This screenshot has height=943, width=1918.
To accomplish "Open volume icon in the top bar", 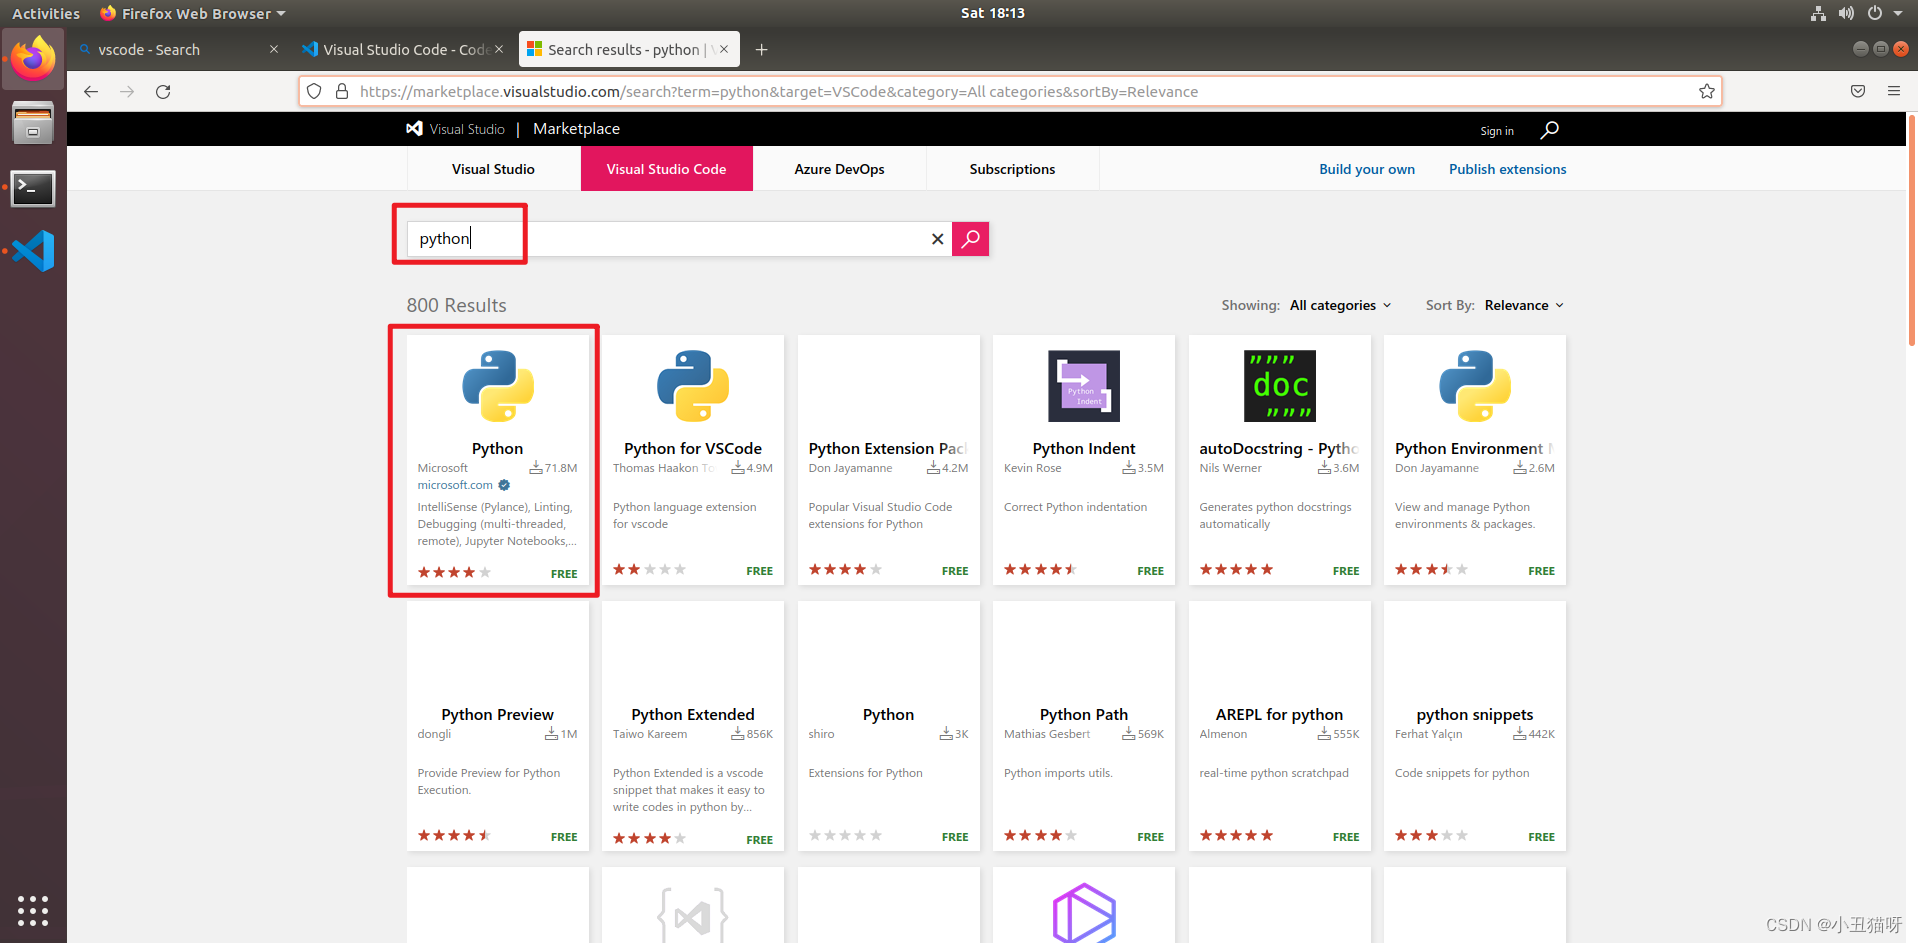I will pyautogui.click(x=1846, y=13).
